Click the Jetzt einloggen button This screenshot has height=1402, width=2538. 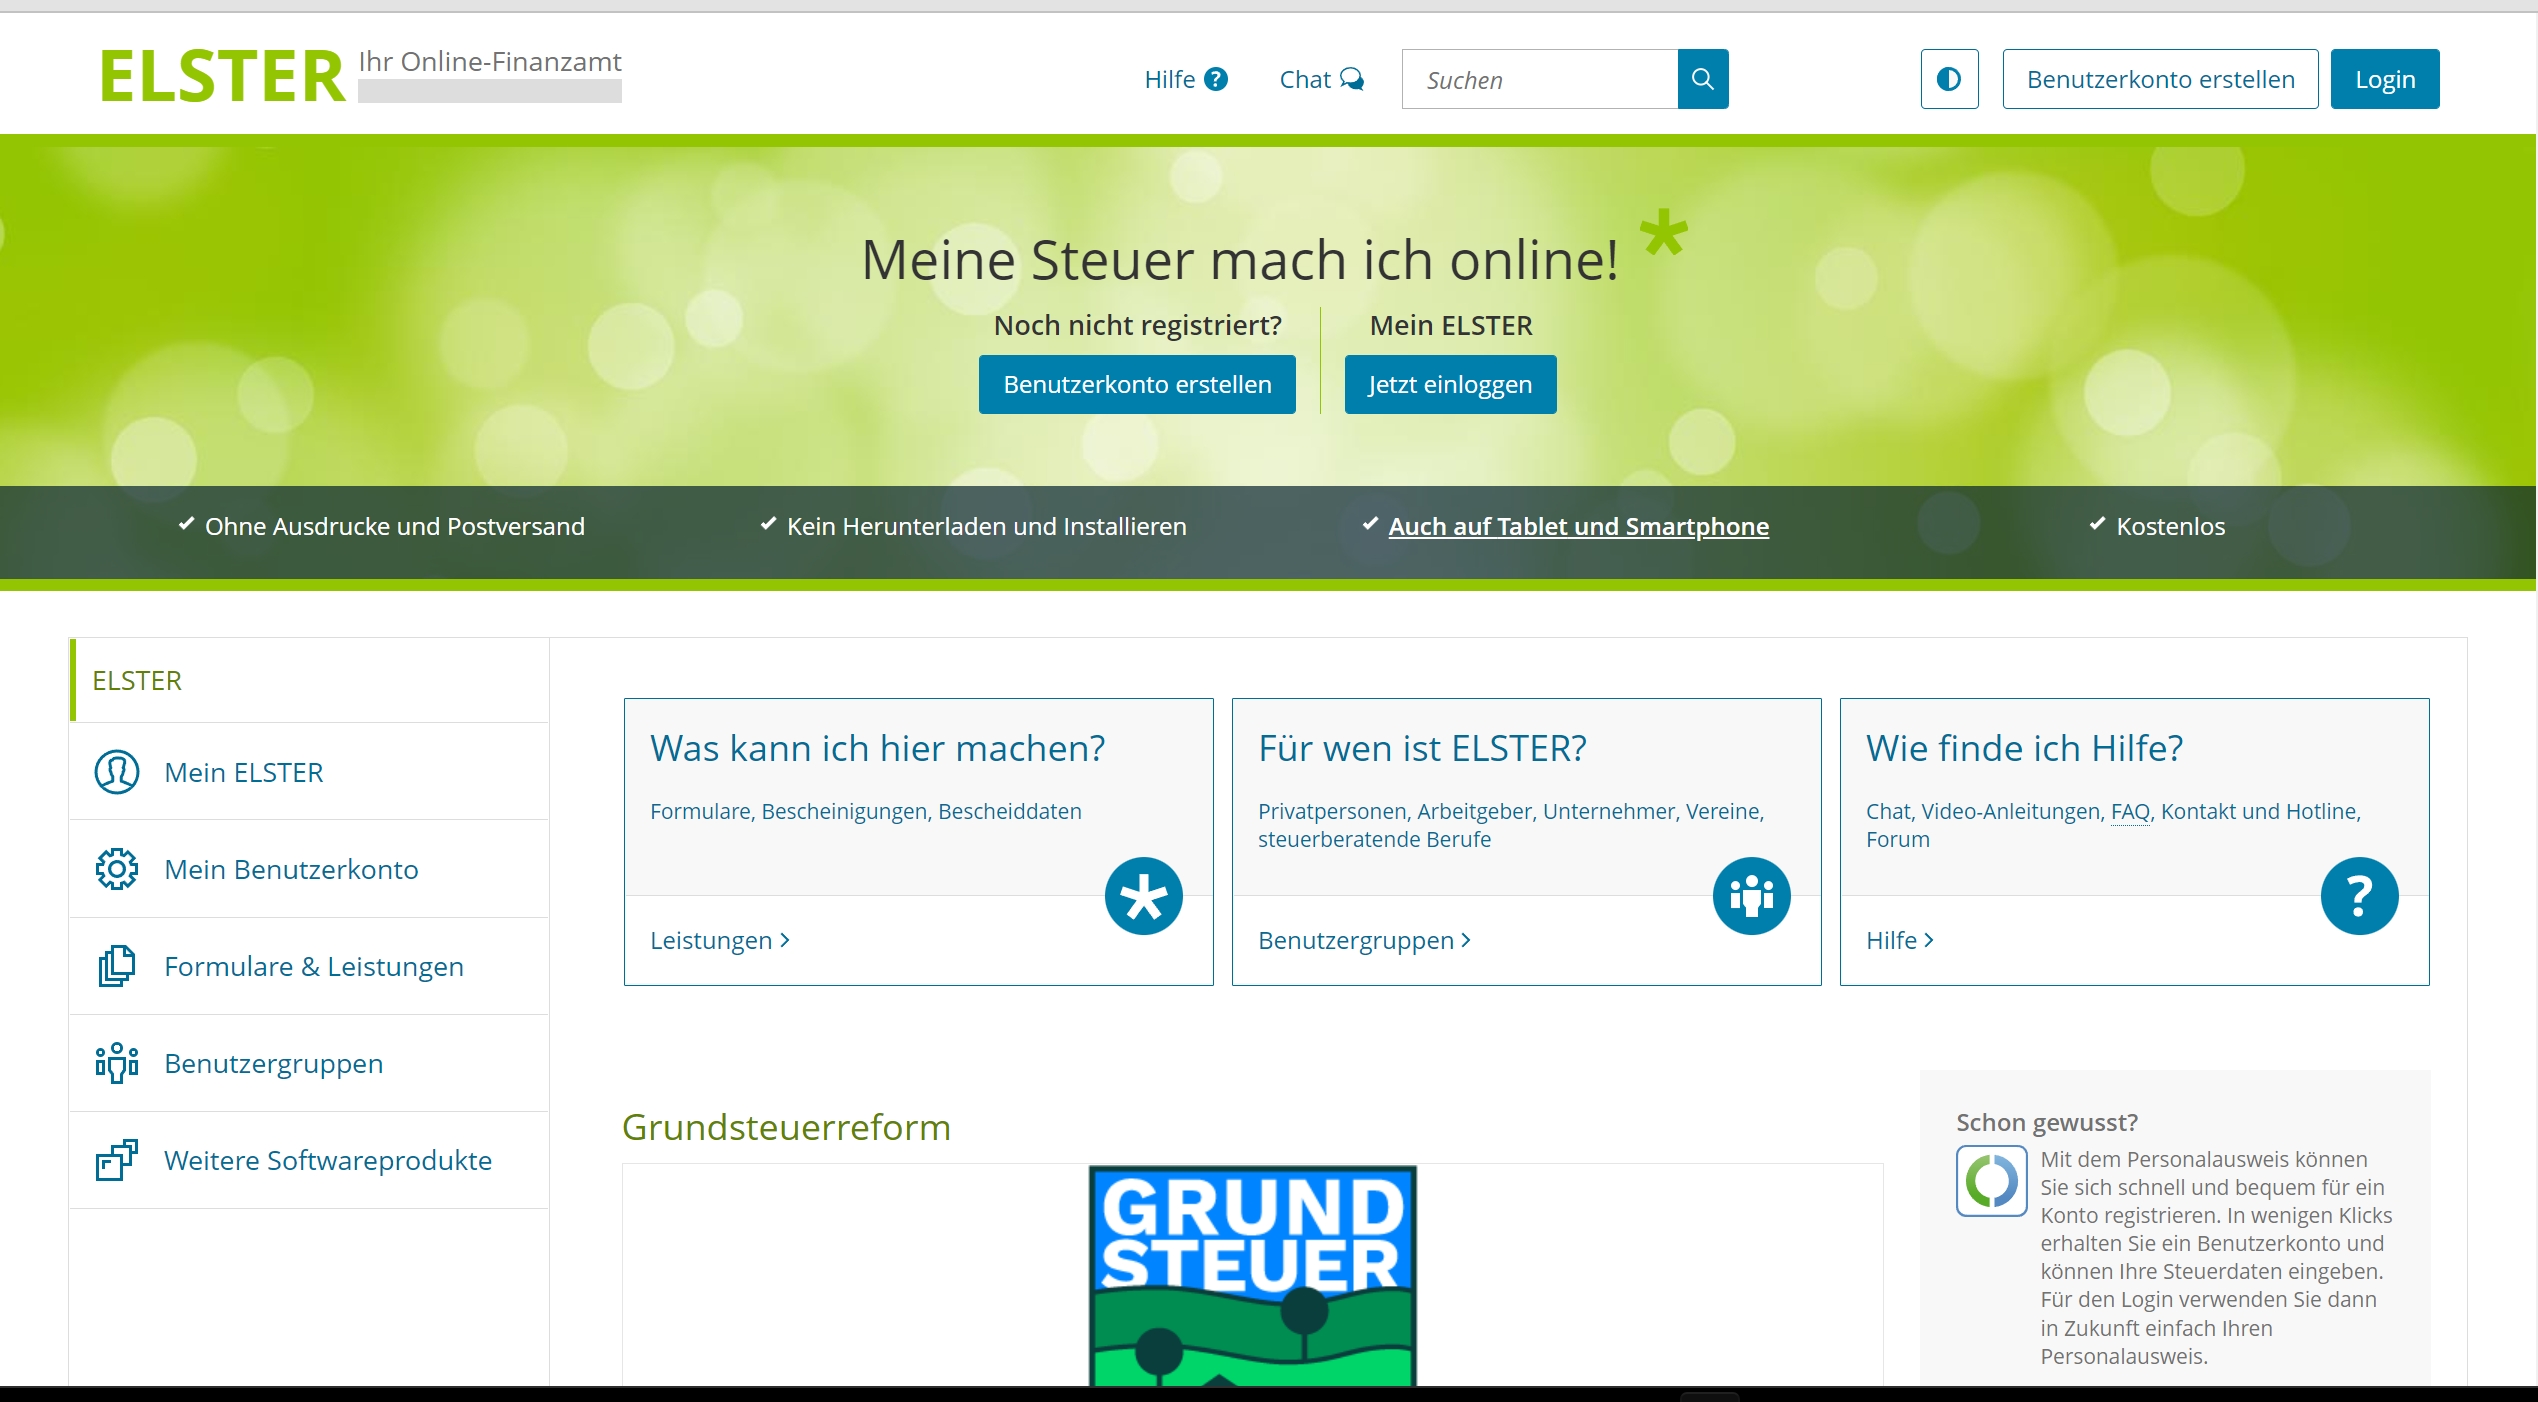pos(1449,384)
